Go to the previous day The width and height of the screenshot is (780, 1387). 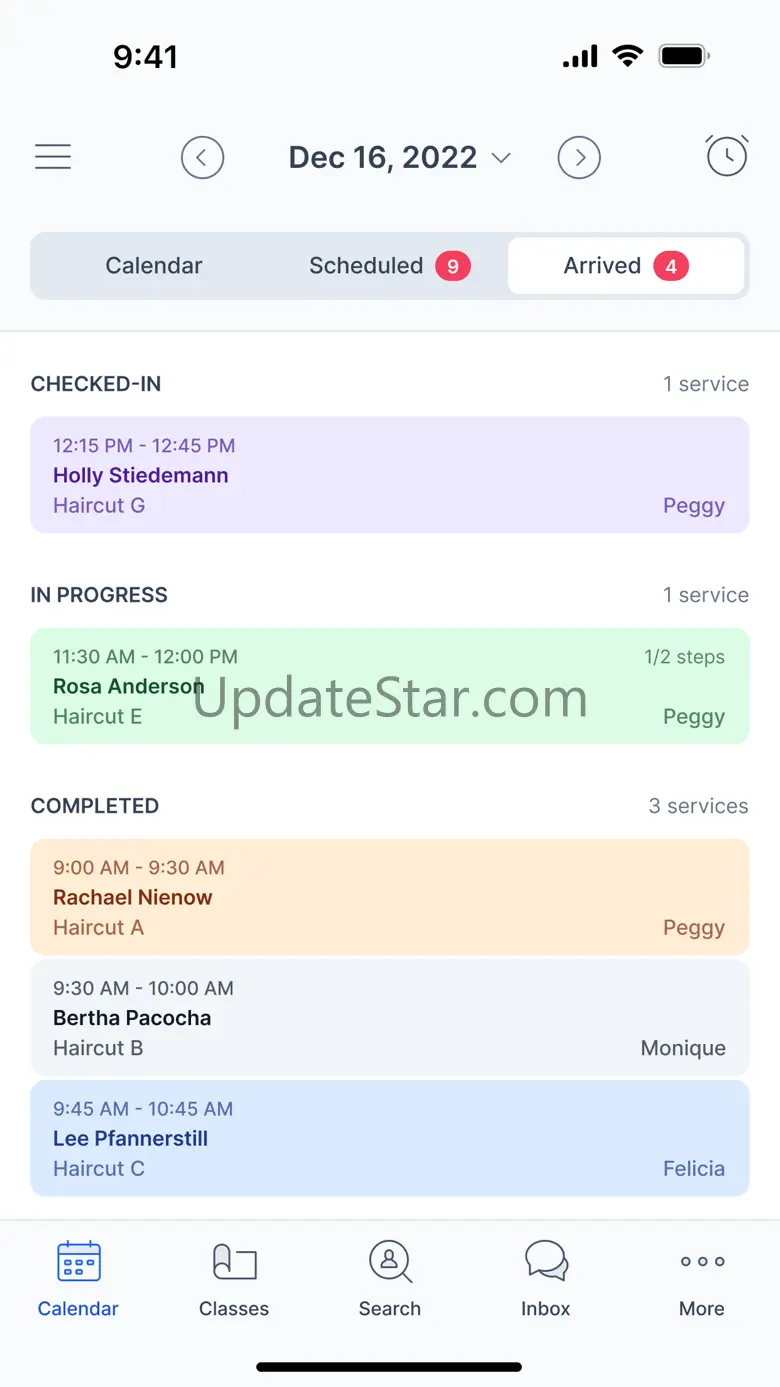point(202,158)
